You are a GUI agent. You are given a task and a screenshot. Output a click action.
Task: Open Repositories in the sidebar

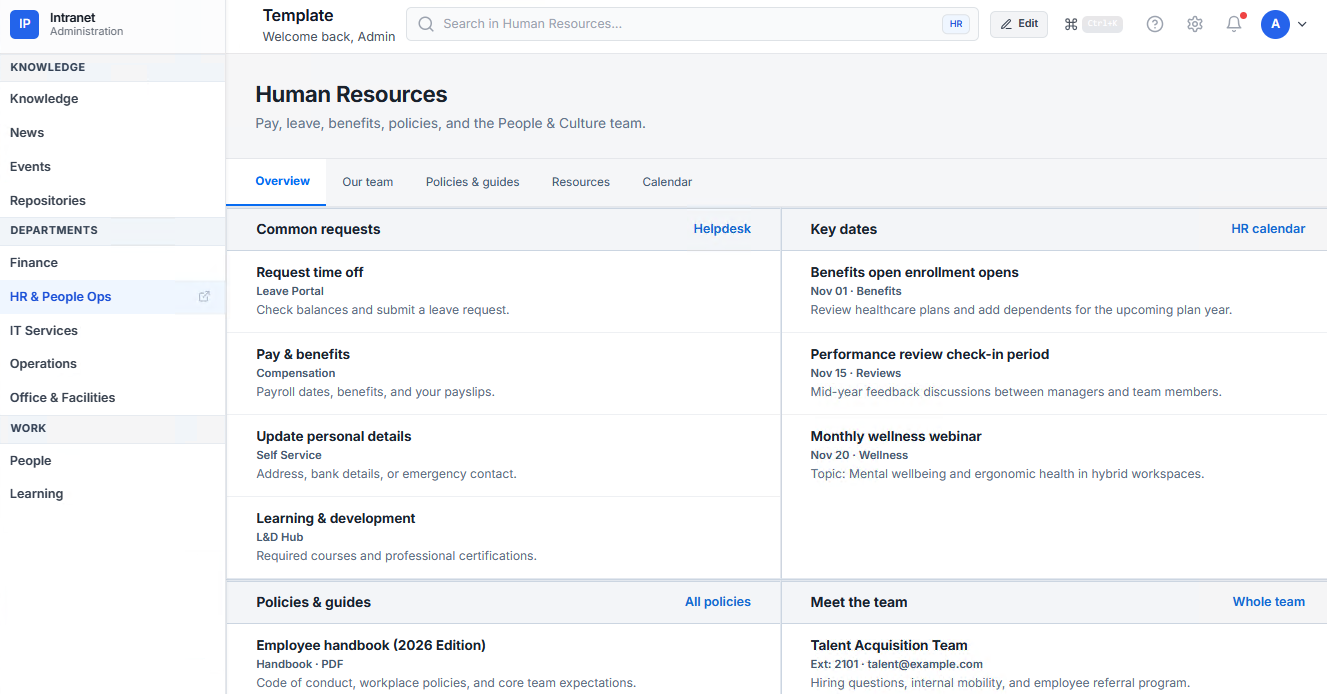click(112, 201)
